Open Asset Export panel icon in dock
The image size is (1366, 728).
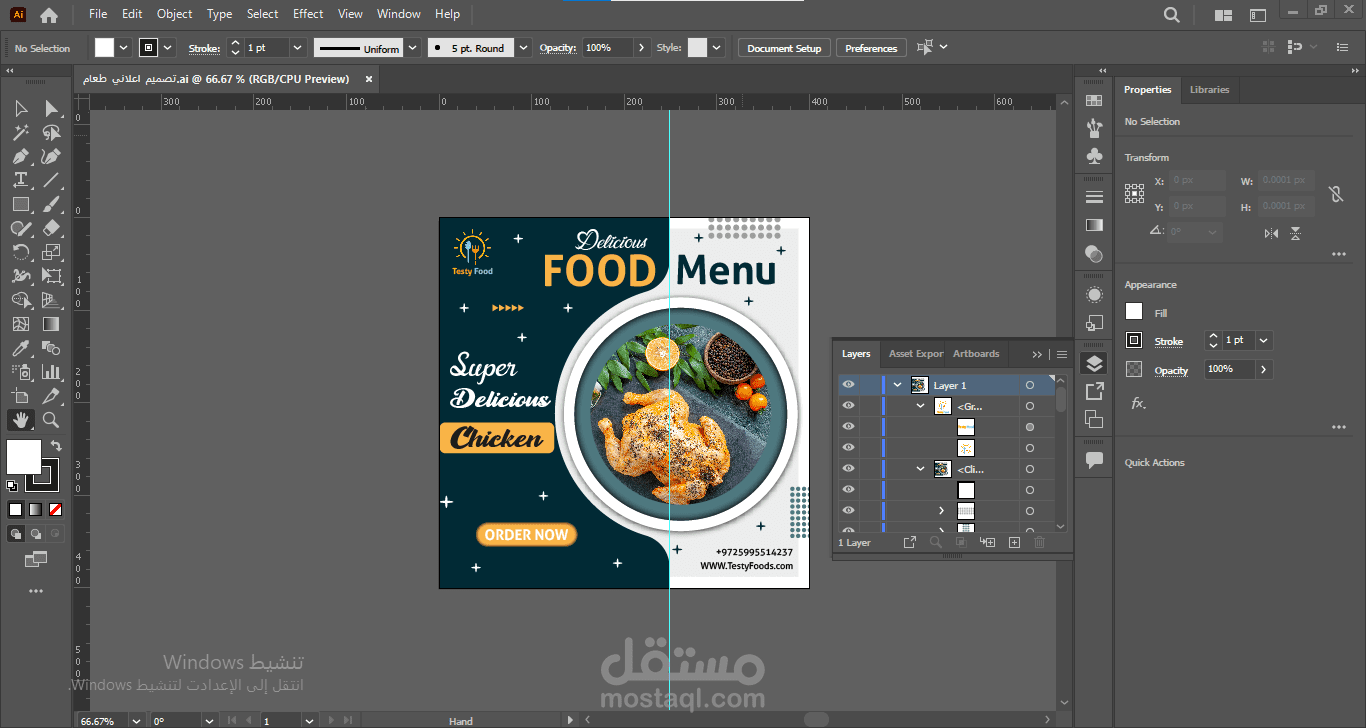pyautogui.click(x=1094, y=391)
